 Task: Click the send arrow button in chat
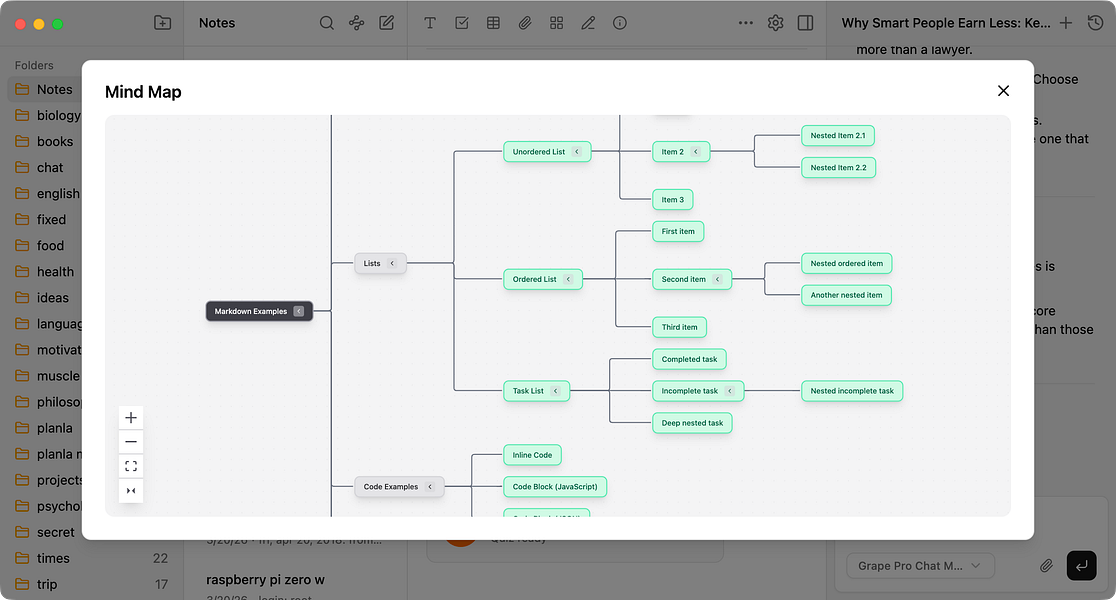click(1081, 566)
